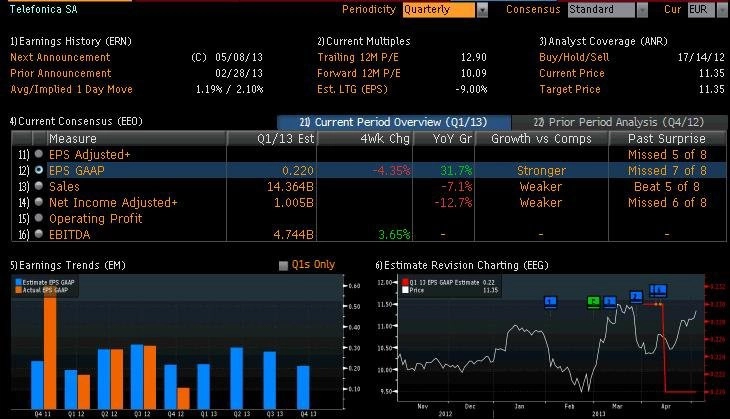Switch to Current Period Overview (Q1/13) tab
Screen dimensions: 730x419
[393, 122]
